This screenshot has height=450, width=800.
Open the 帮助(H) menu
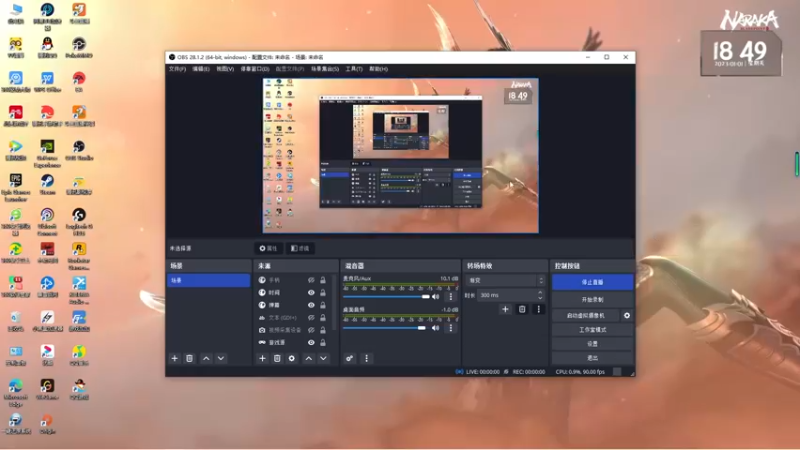(x=378, y=69)
